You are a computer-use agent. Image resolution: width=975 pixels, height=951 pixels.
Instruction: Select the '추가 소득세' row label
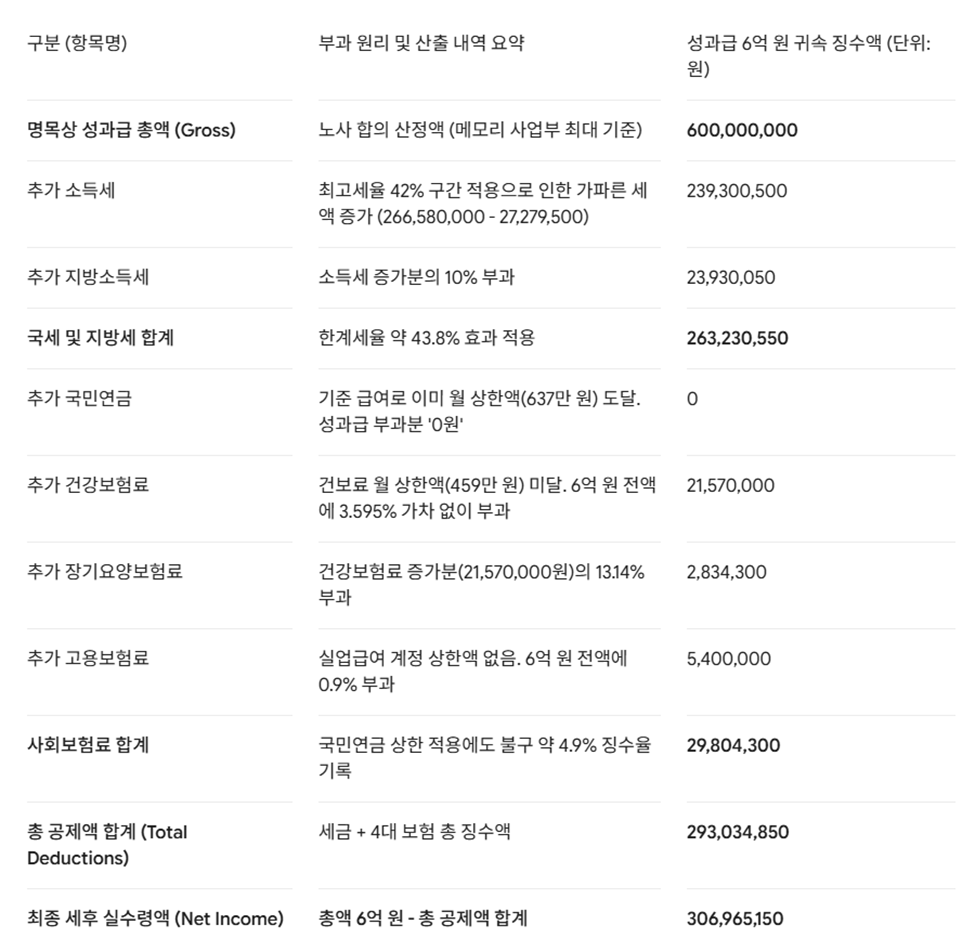pos(71,190)
